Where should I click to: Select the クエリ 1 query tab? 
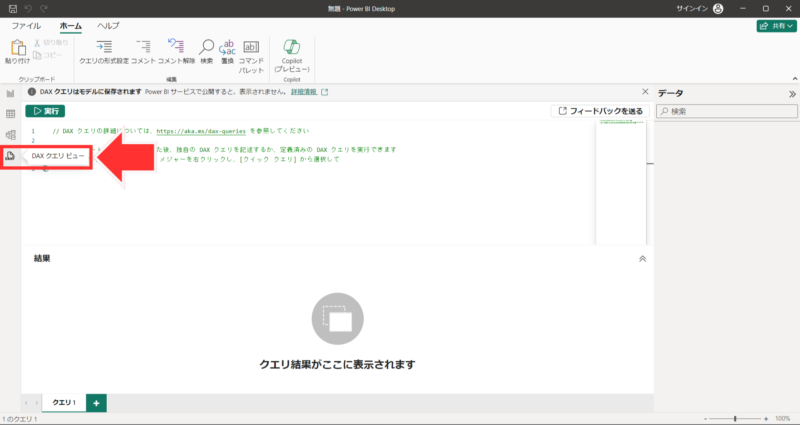[x=64, y=403]
